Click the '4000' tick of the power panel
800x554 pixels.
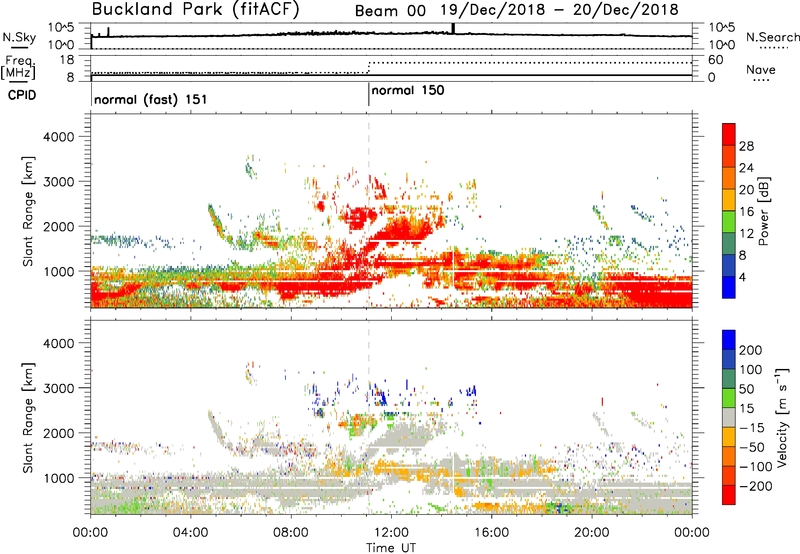(58, 137)
